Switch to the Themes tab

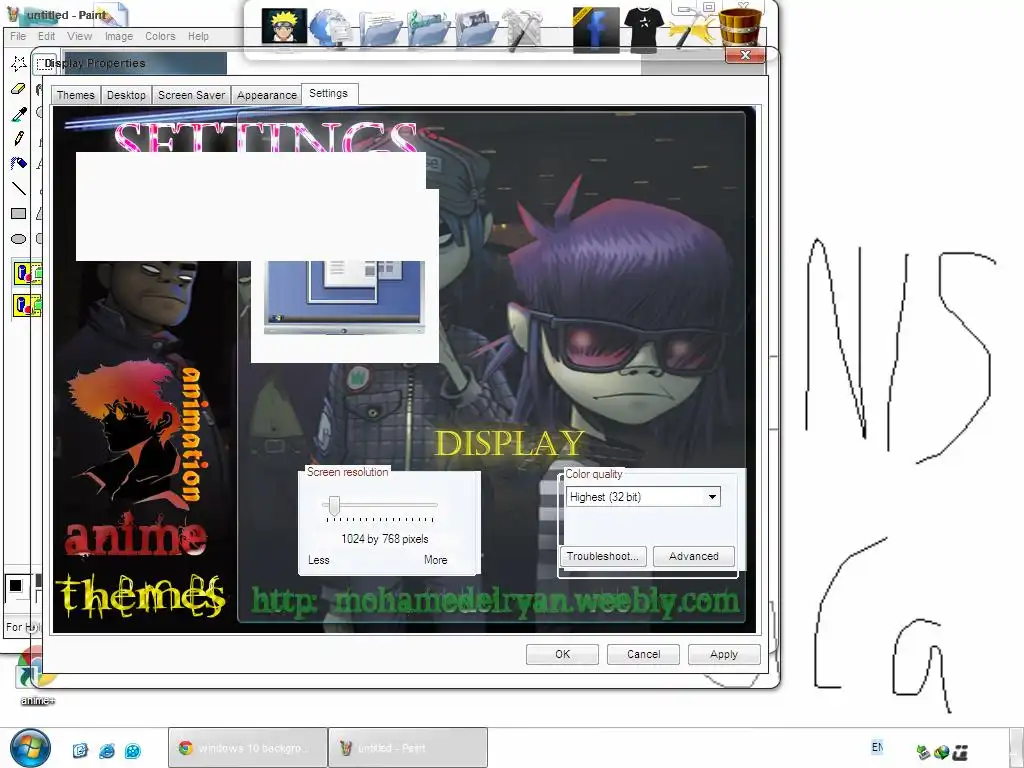(x=76, y=95)
